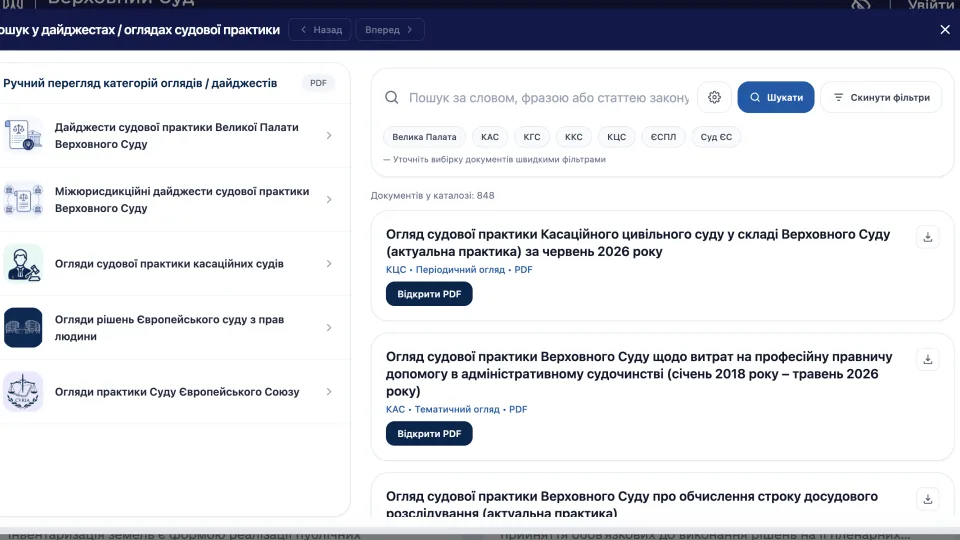Toggle the КАС quick filter chip

490,137
